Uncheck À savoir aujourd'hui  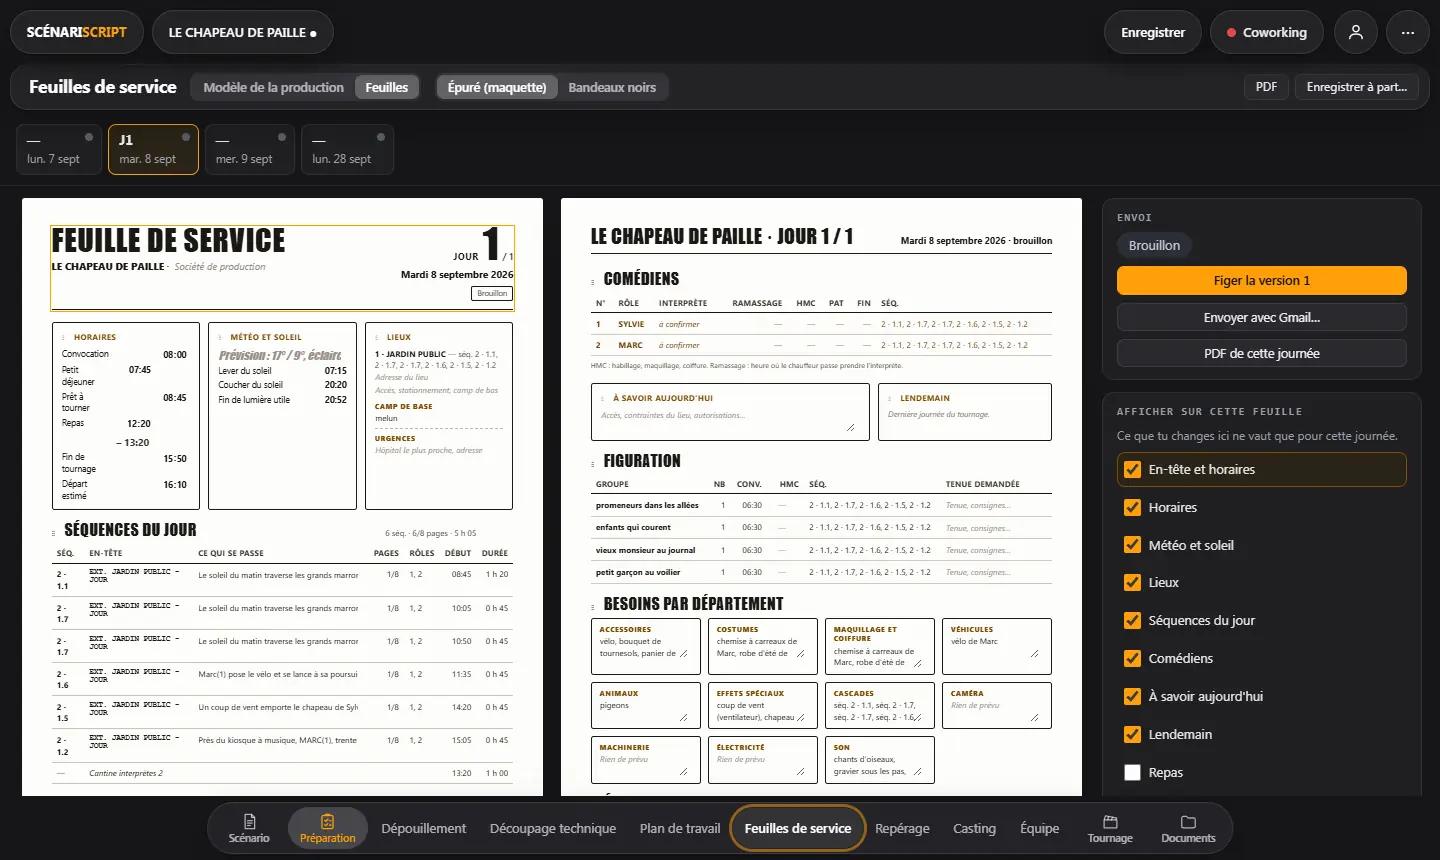(1133, 696)
